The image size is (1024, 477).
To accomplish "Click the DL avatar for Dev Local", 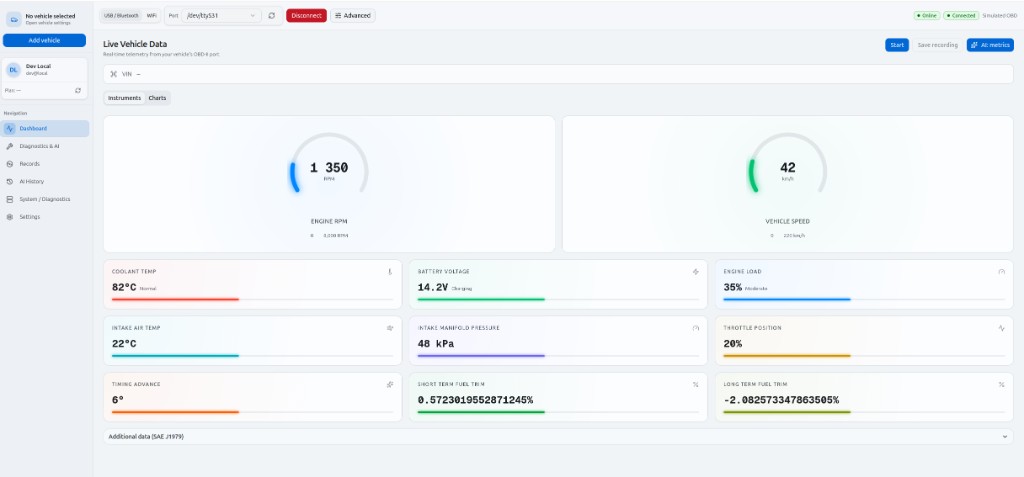I will pos(14,69).
